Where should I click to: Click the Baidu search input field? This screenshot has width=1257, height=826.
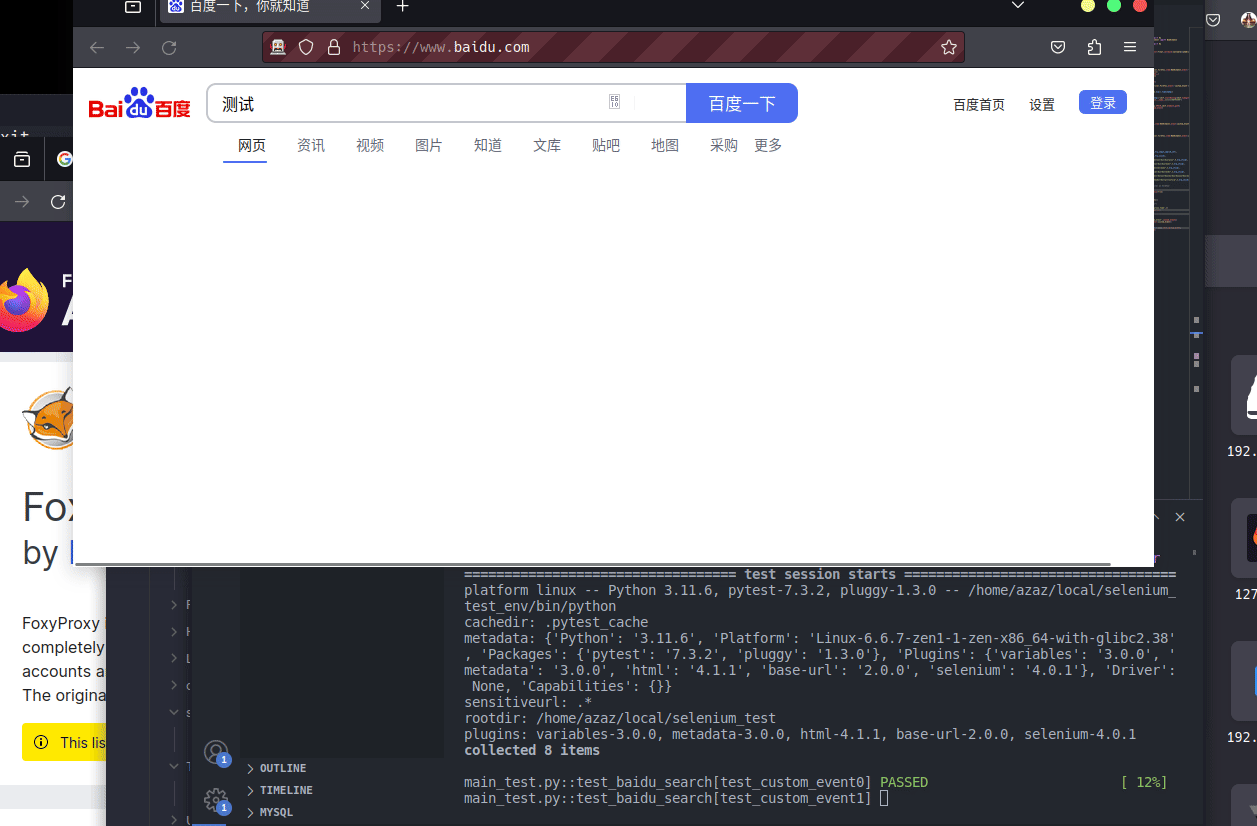[410, 103]
